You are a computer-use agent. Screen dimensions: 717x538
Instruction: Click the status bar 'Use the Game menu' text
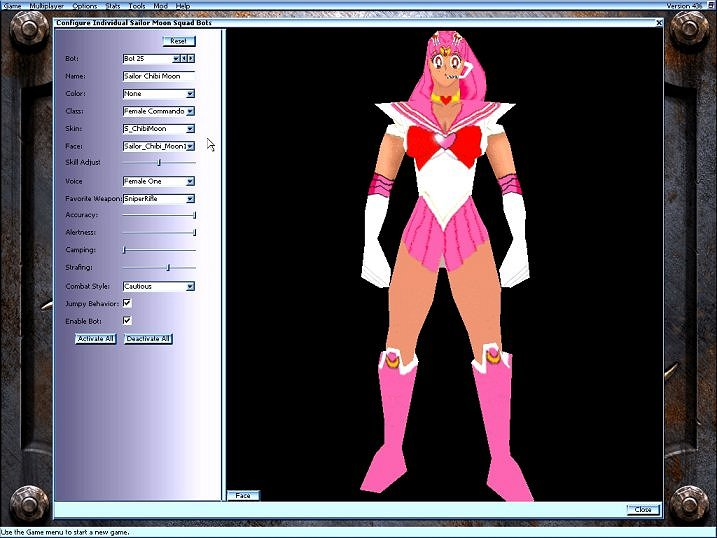[x=65, y=532]
